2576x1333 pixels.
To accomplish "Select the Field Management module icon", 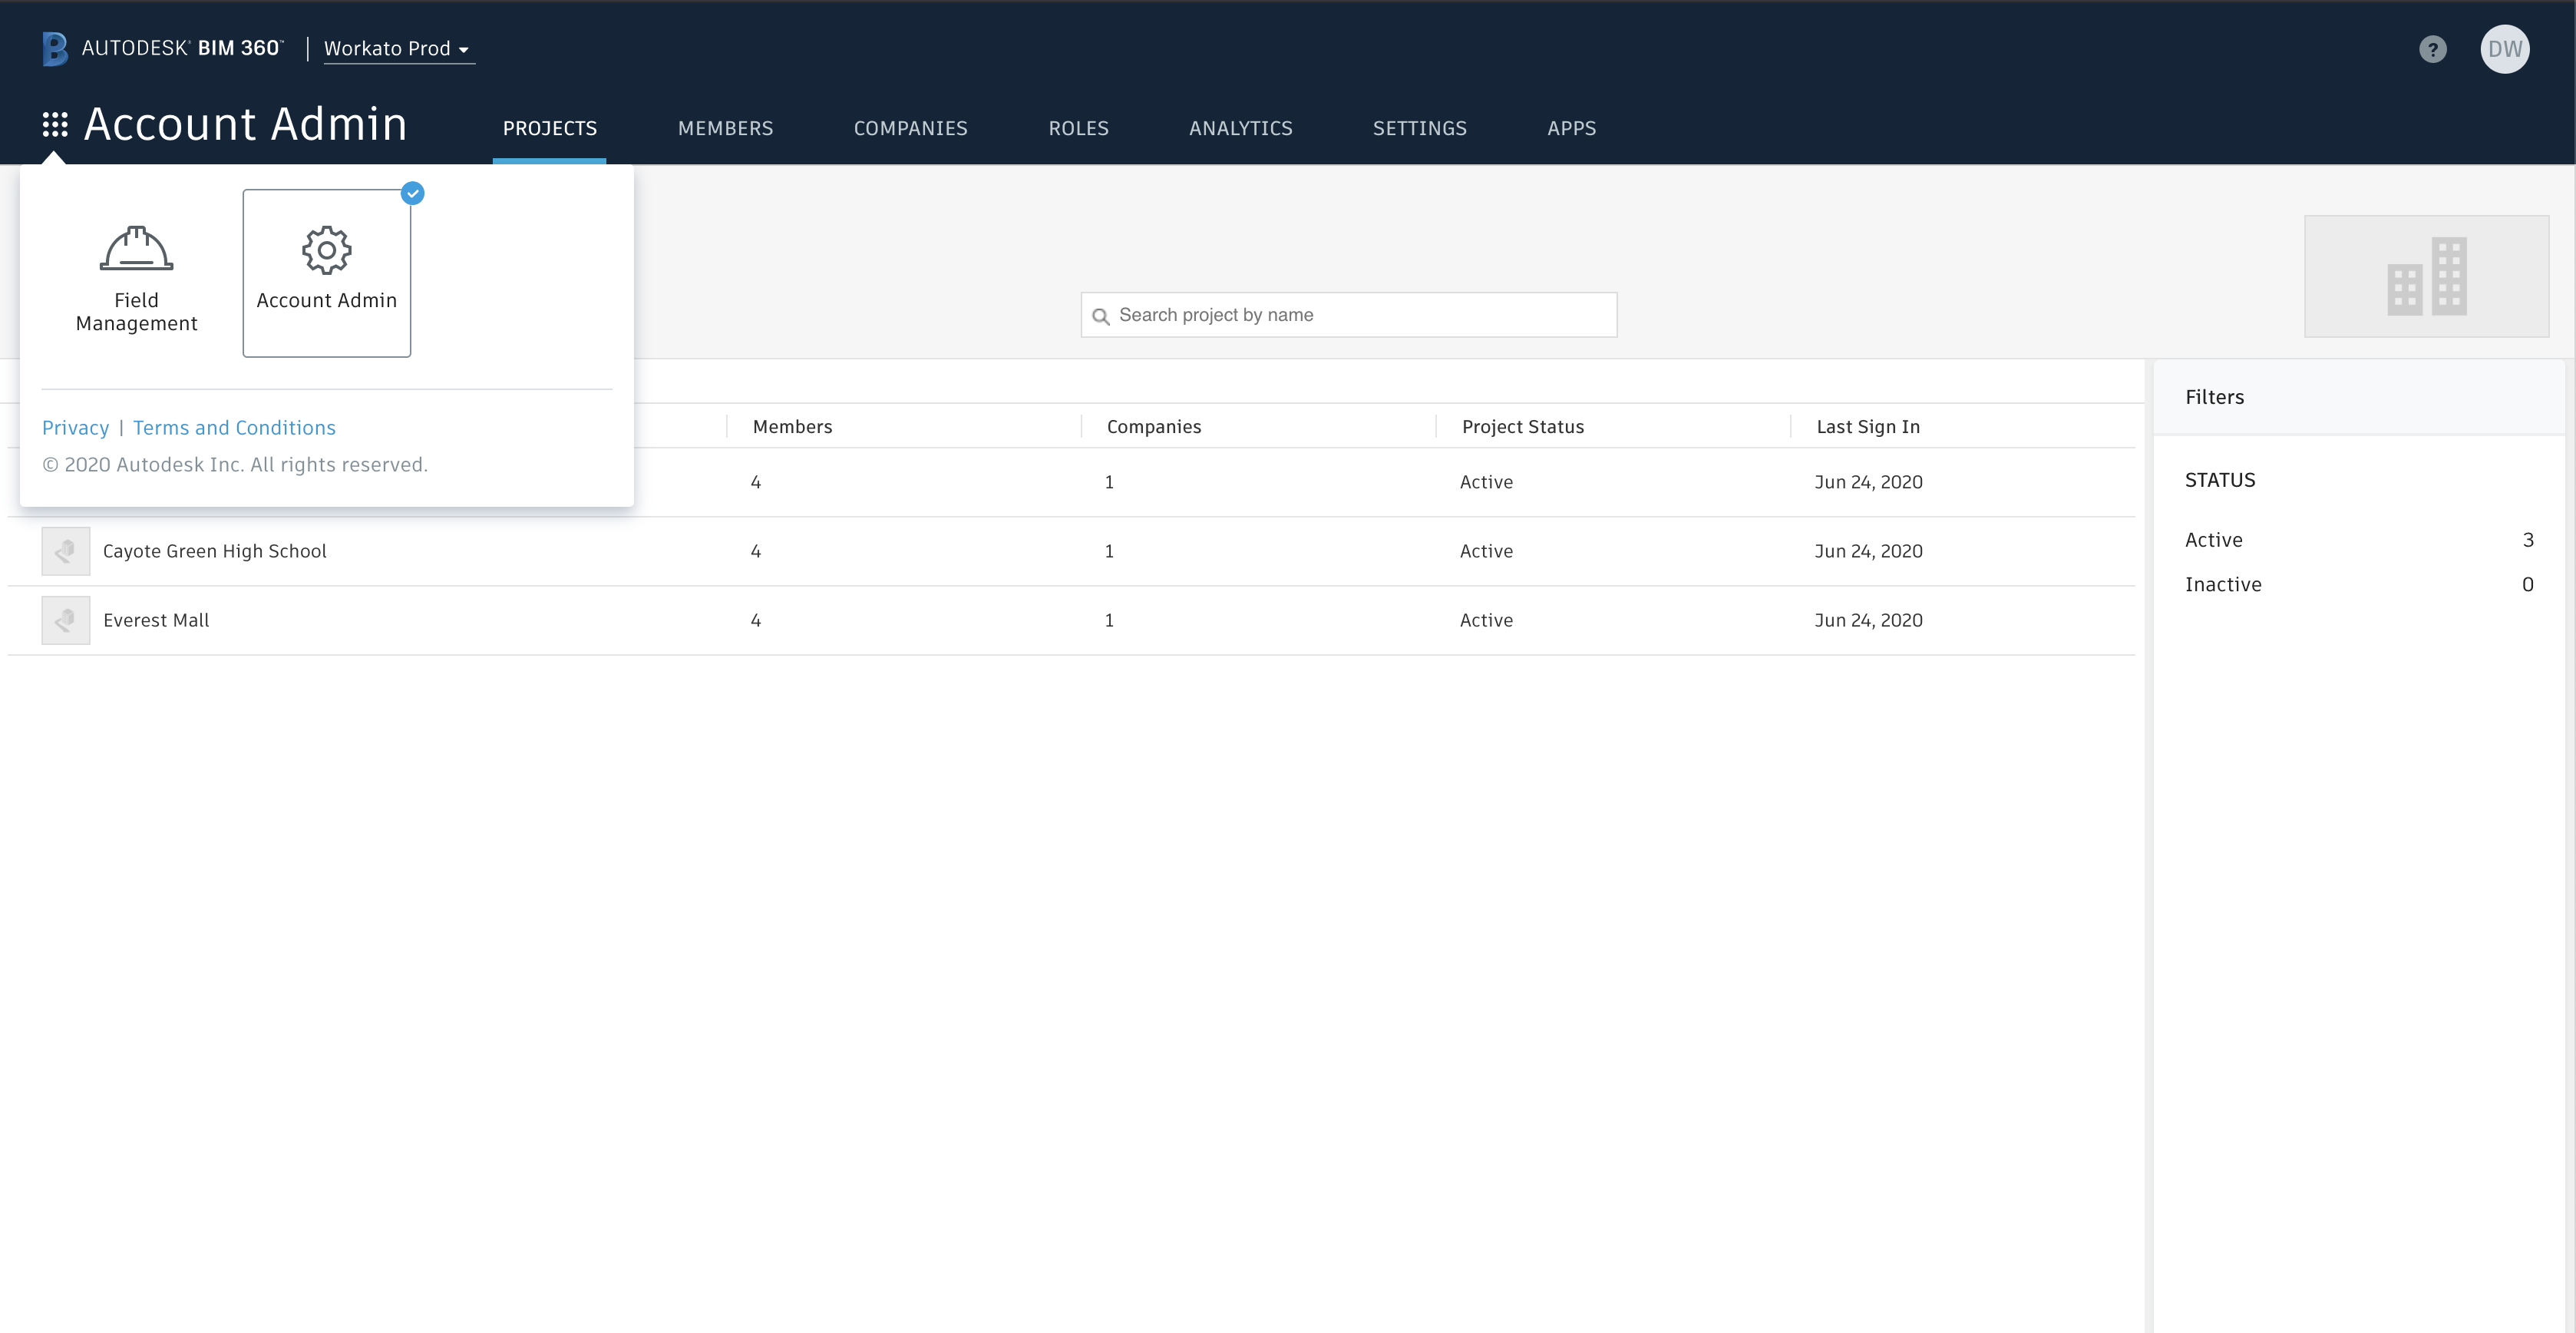I will tap(136, 249).
